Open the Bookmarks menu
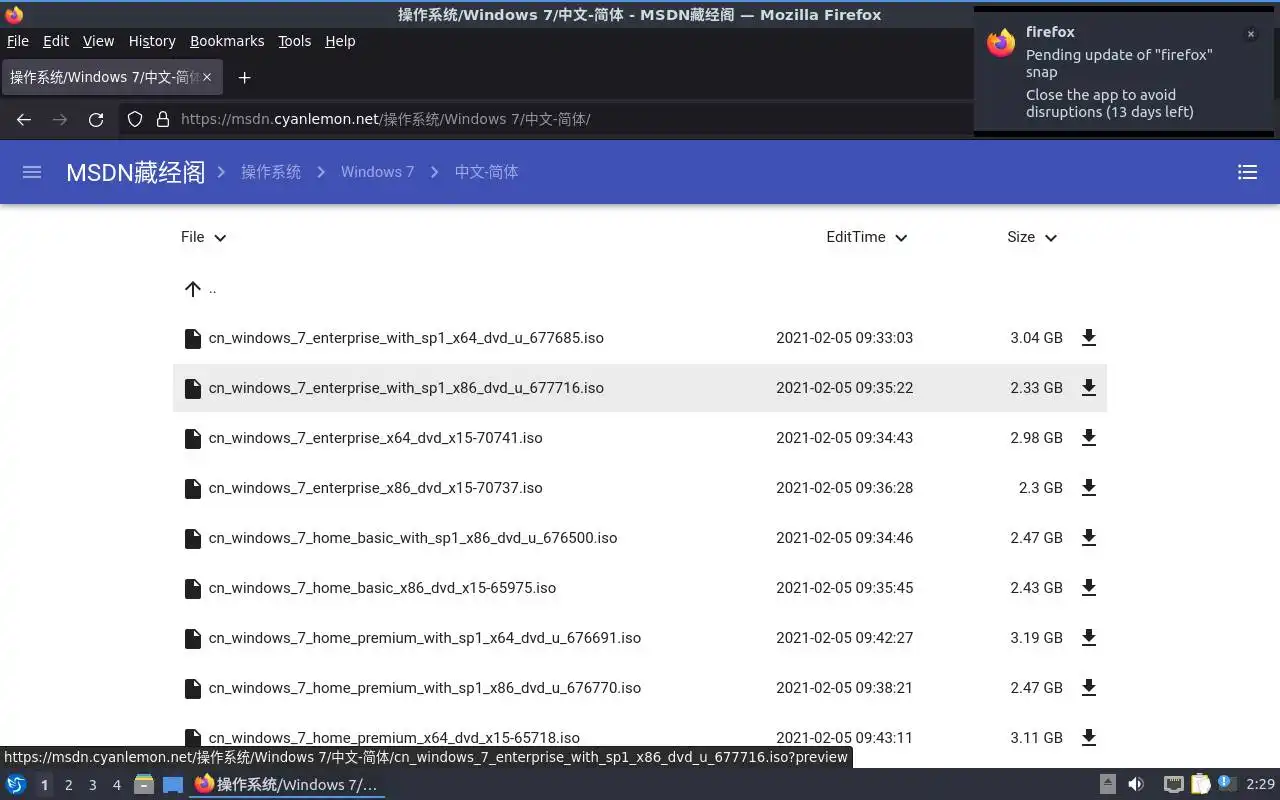Viewport: 1280px width, 800px height. [227, 41]
